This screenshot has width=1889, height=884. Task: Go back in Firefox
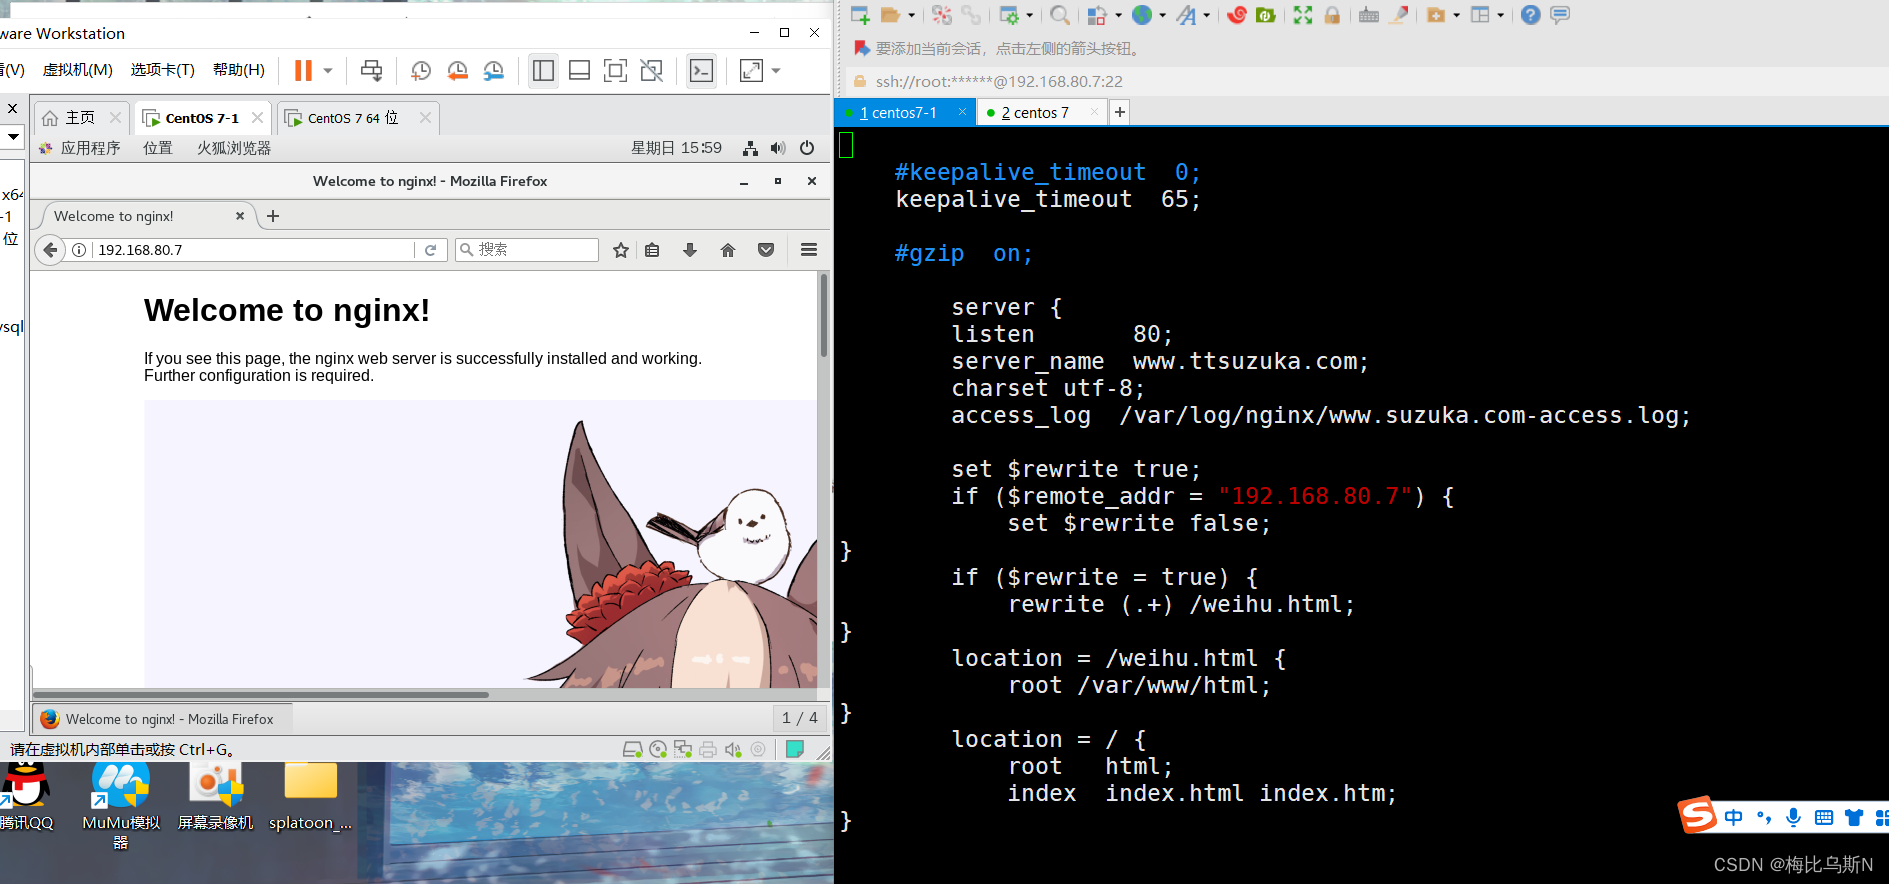tap(50, 250)
